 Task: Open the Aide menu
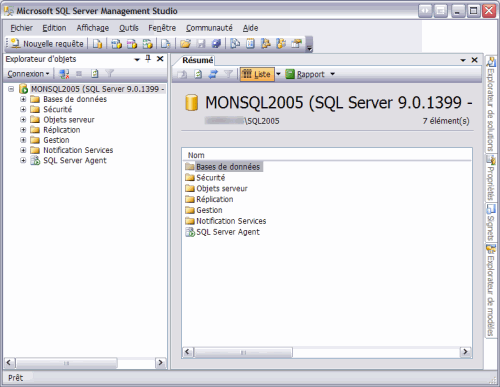tap(250, 28)
